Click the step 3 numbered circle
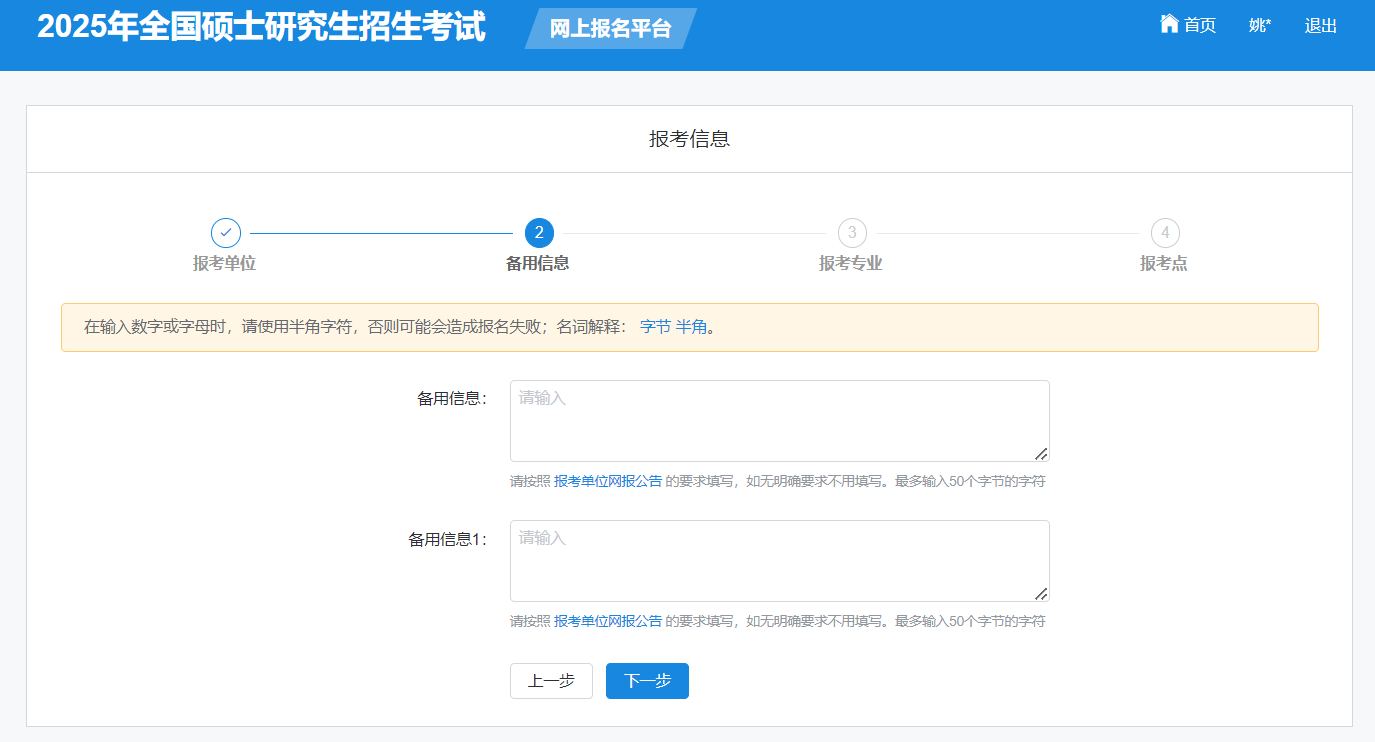1375x742 pixels. coord(852,233)
